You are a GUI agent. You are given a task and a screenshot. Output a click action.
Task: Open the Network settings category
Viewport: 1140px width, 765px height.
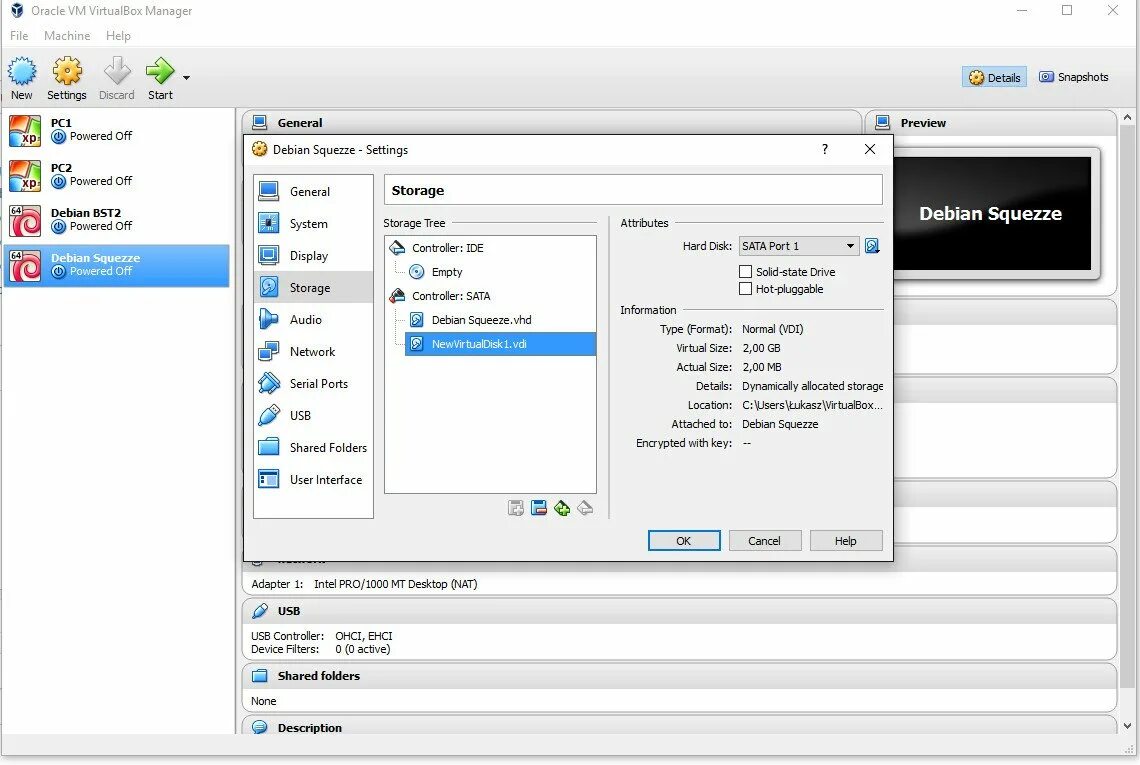pyautogui.click(x=313, y=351)
